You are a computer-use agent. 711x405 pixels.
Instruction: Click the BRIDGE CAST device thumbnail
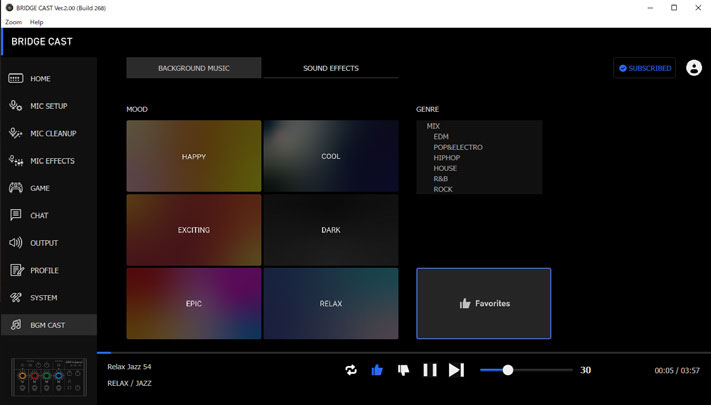[49, 376]
